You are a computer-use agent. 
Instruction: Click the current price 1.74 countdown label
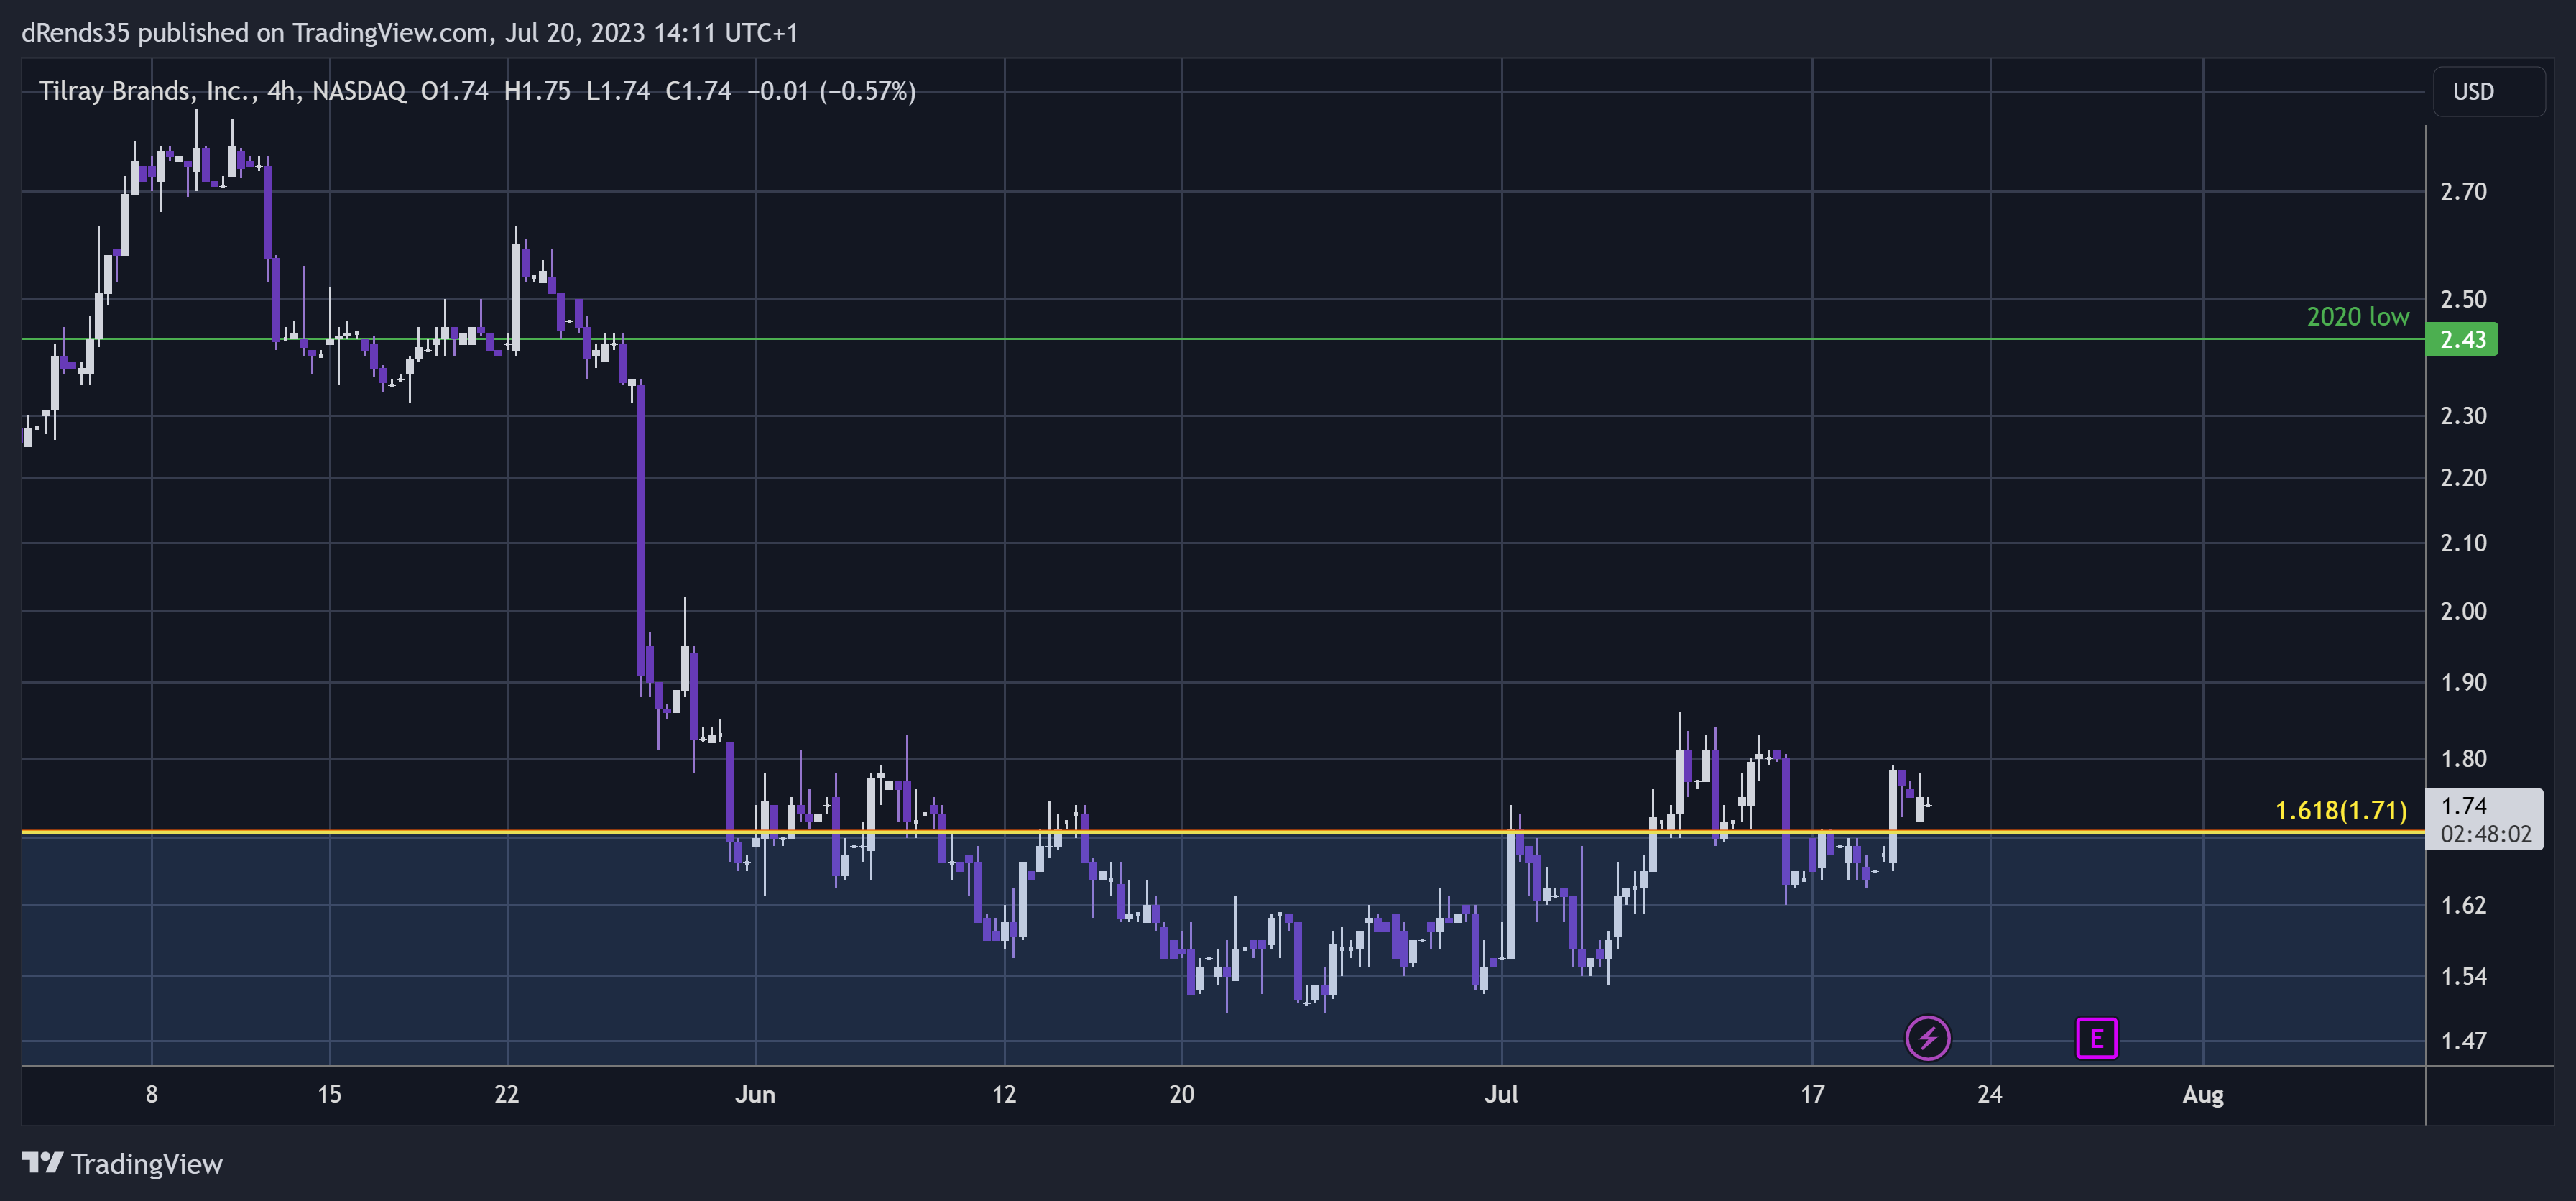(x=2485, y=820)
